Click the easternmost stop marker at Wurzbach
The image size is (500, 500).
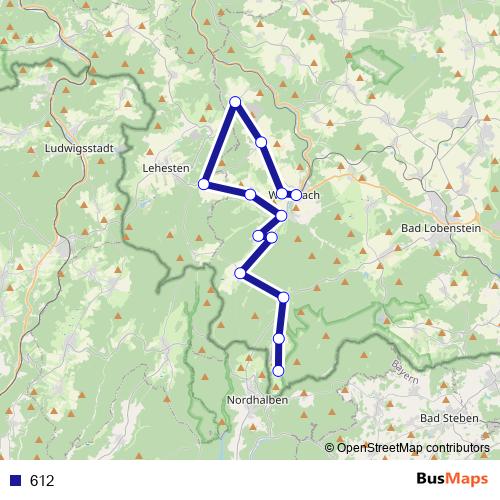(x=296, y=195)
